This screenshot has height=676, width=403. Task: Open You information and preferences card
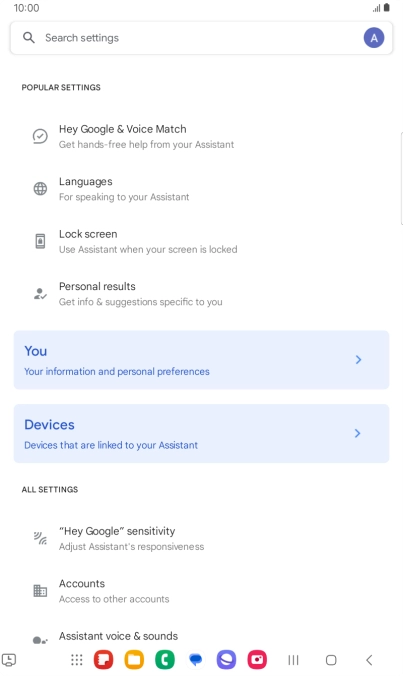[201, 360]
